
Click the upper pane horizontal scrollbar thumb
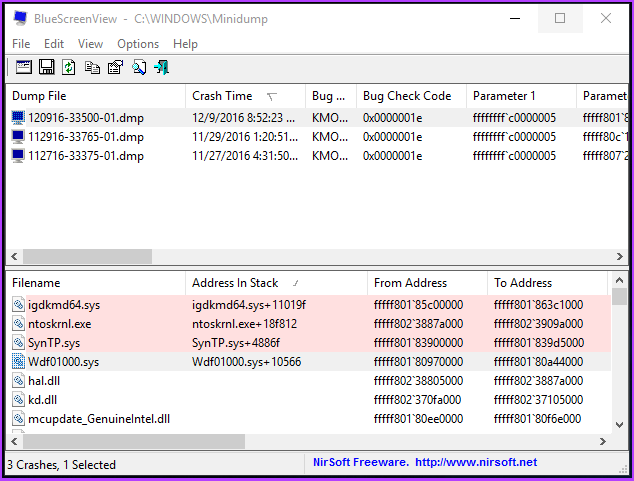(87, 256)
